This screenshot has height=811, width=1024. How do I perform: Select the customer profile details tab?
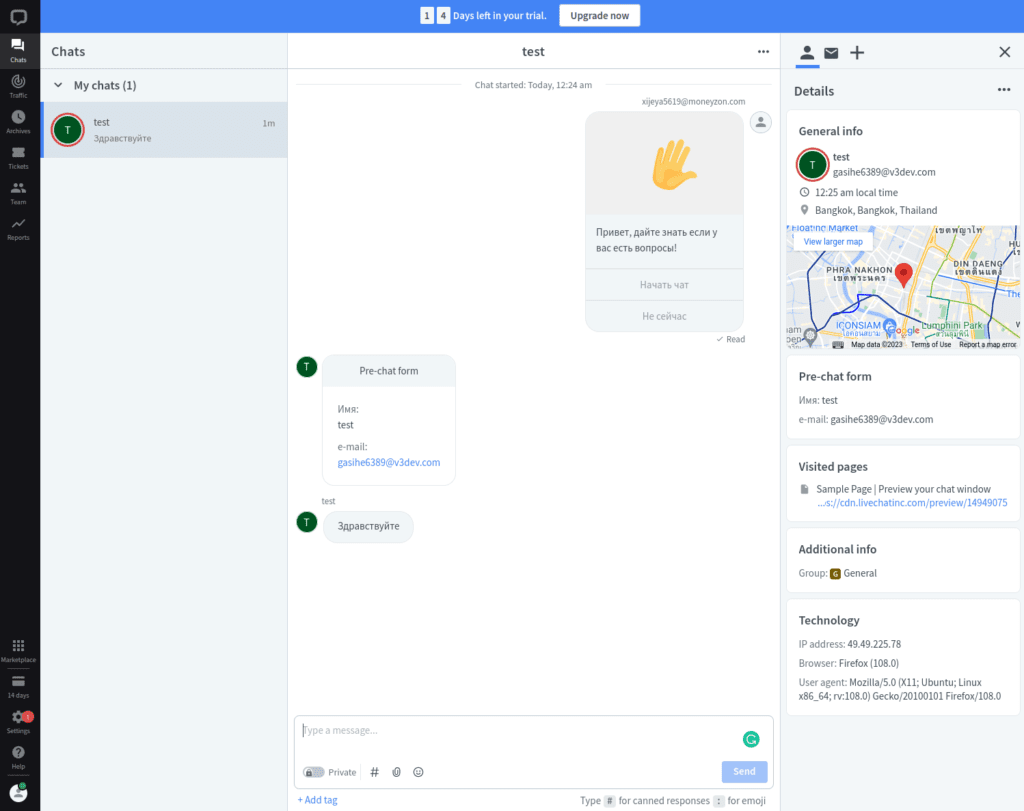(x=806, y=53)
